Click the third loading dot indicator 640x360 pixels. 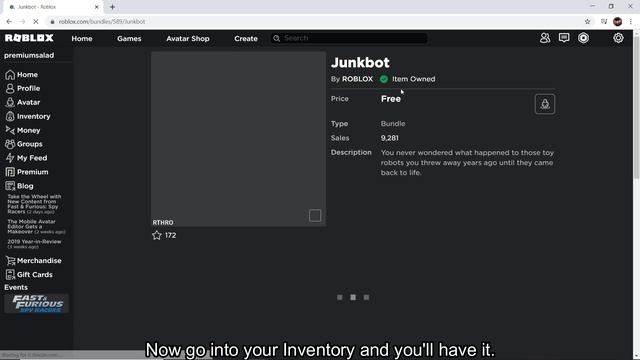coord(367,298)
